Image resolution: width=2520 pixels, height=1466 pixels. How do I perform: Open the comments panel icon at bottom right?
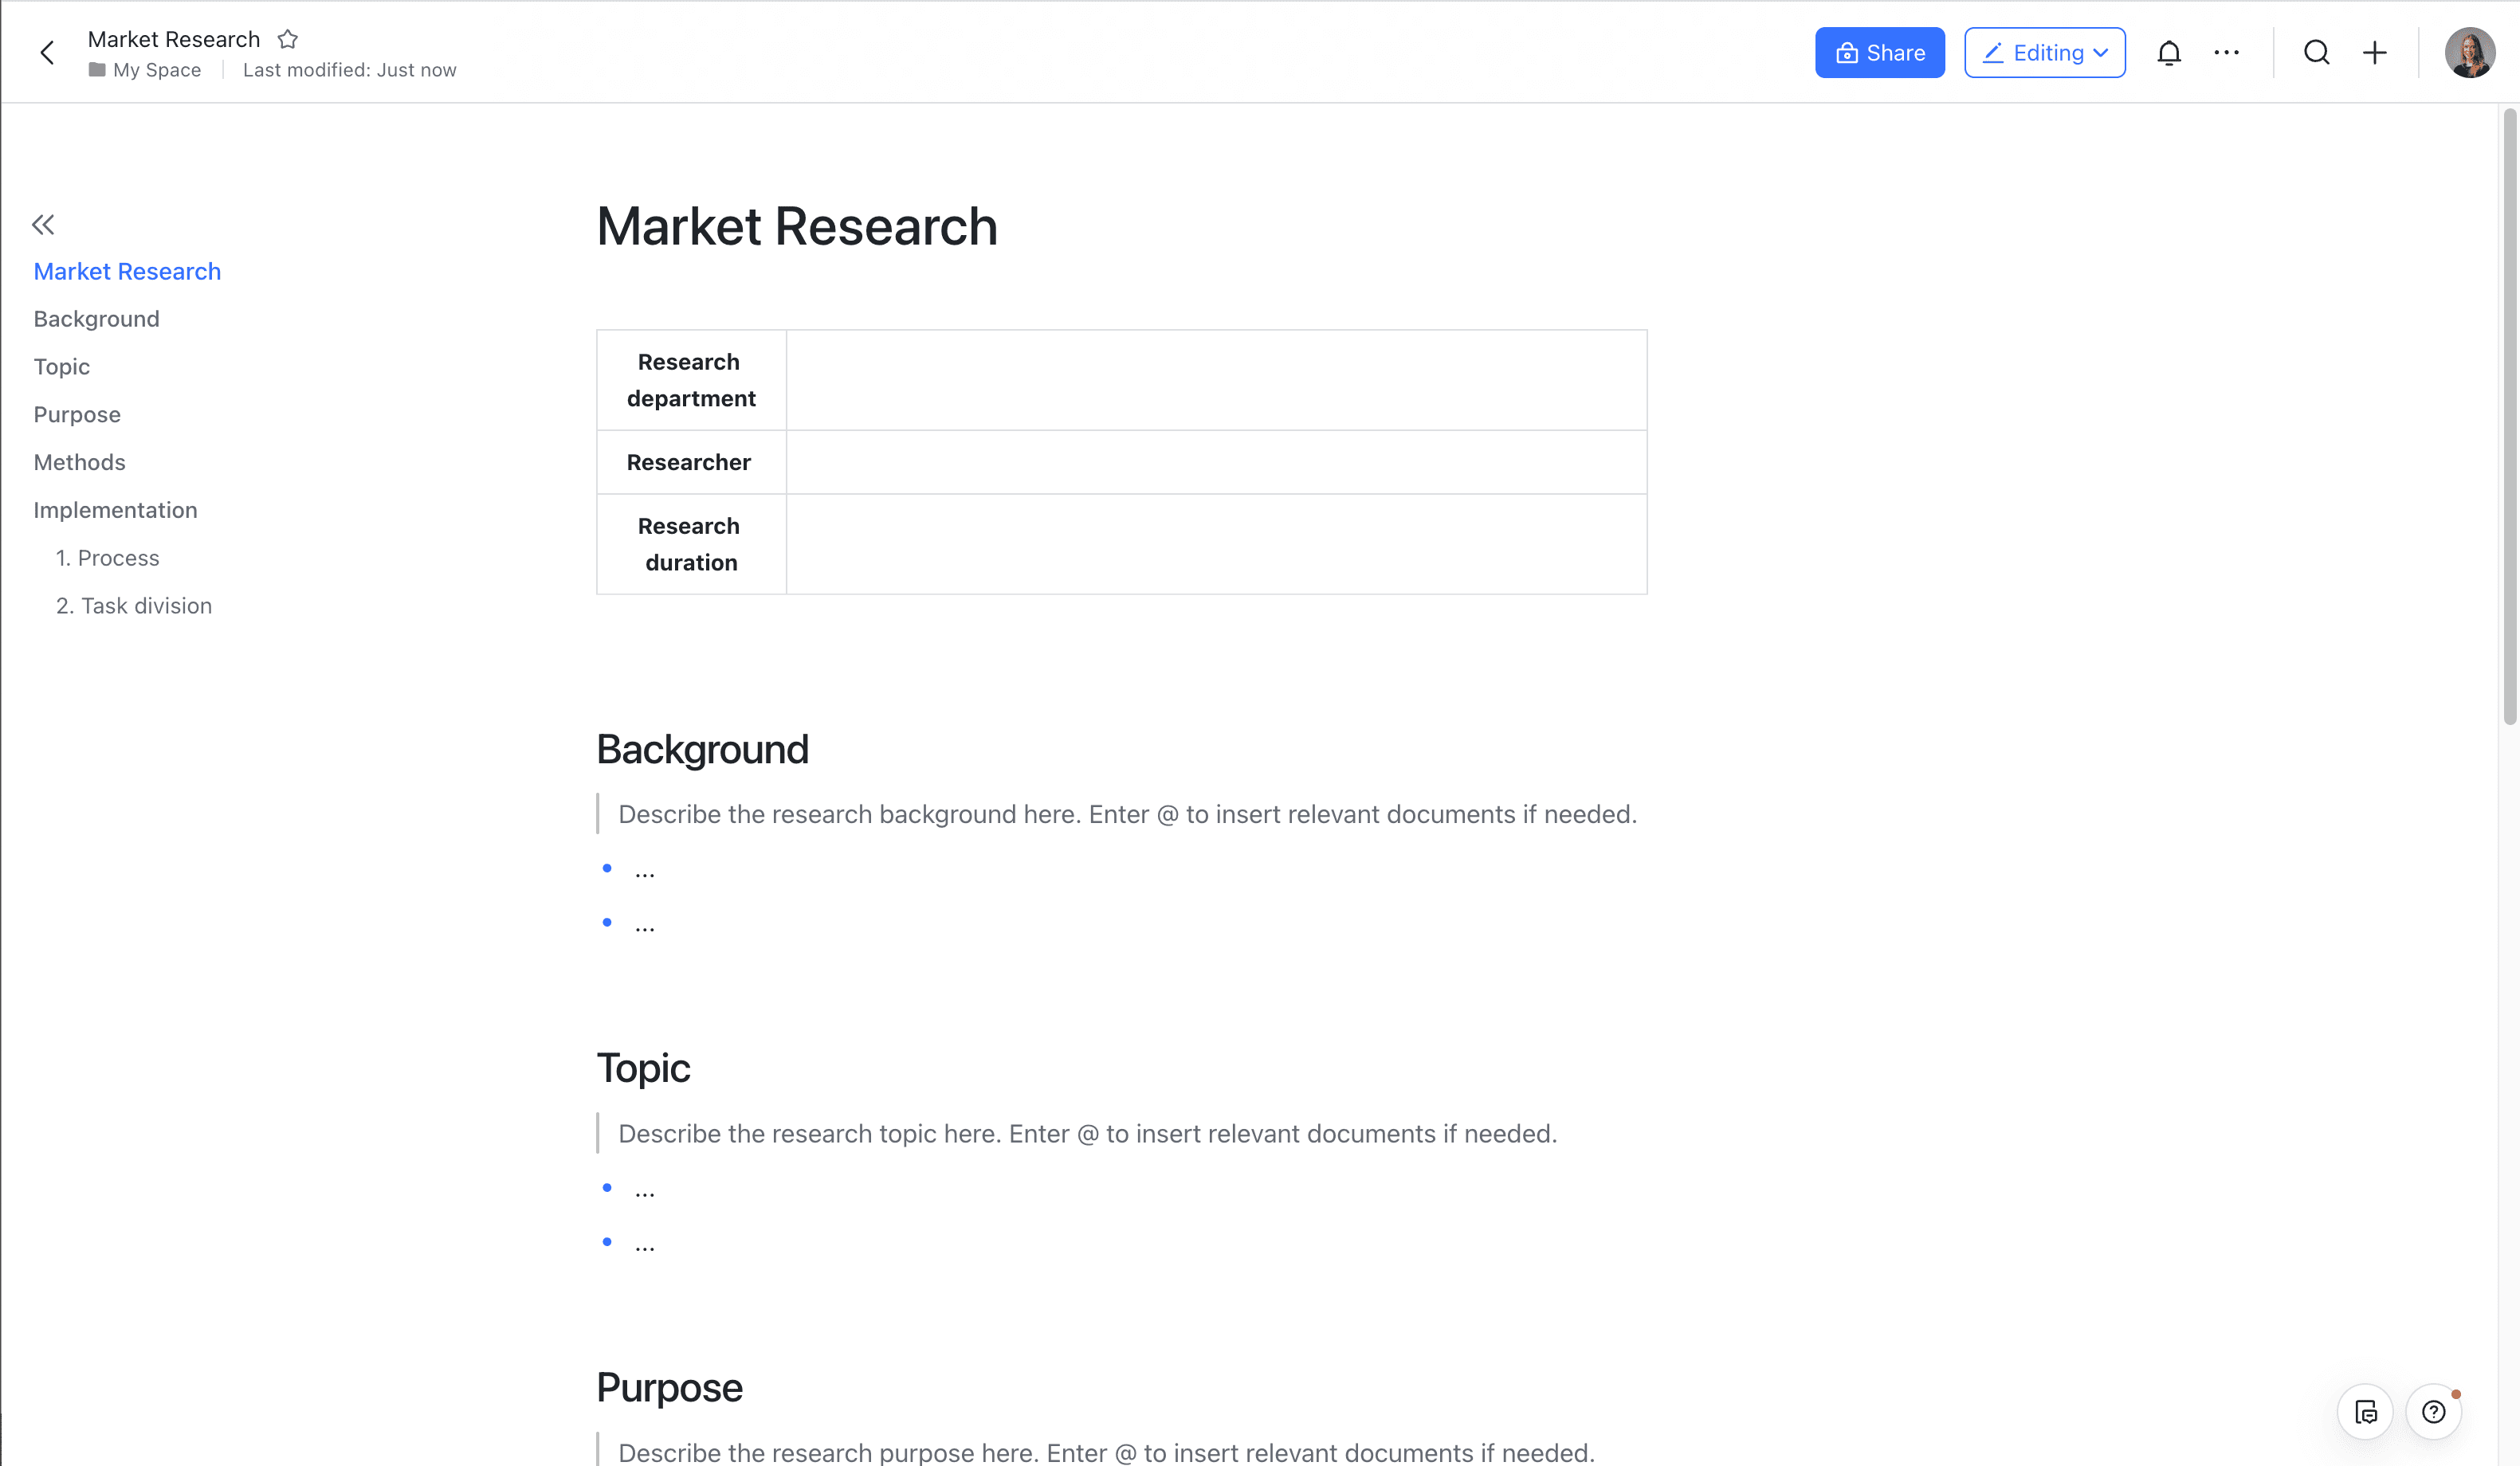pyautogui.click(x=2365, y=1411)
